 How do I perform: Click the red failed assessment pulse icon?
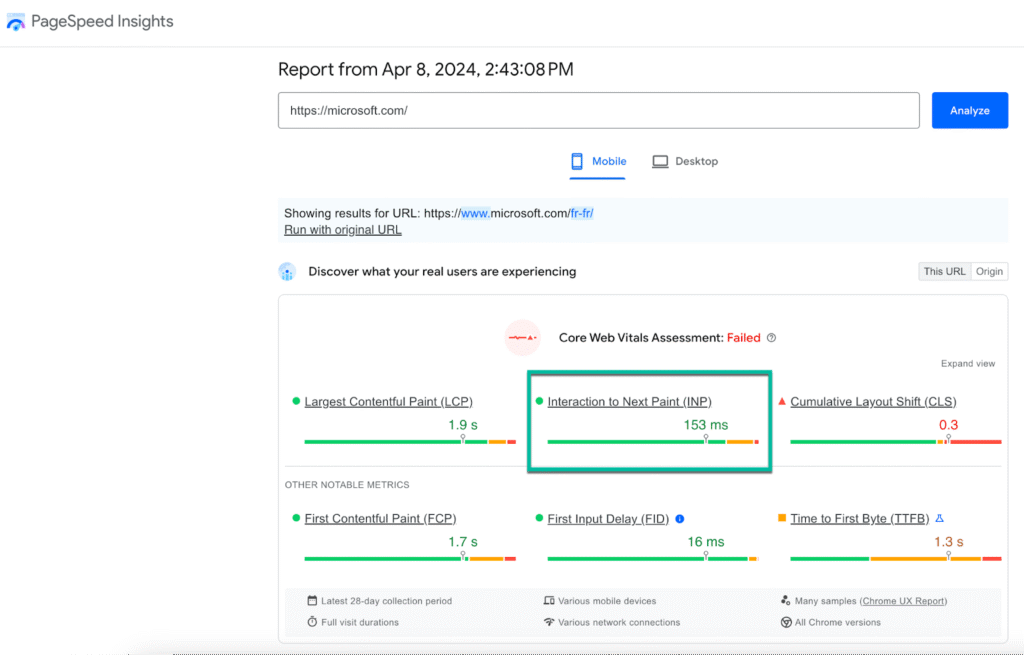[522, 338]
